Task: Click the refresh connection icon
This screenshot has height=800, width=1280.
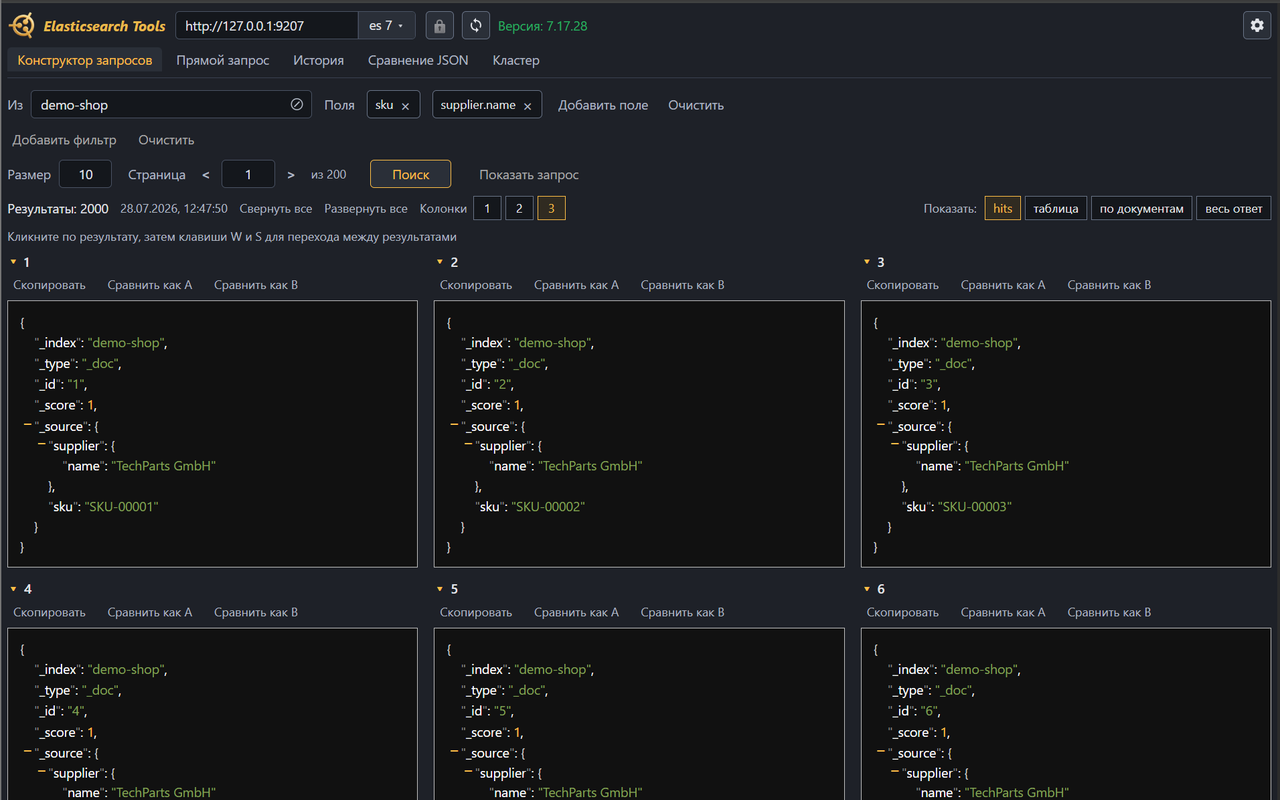Action: tap(476, 26)
